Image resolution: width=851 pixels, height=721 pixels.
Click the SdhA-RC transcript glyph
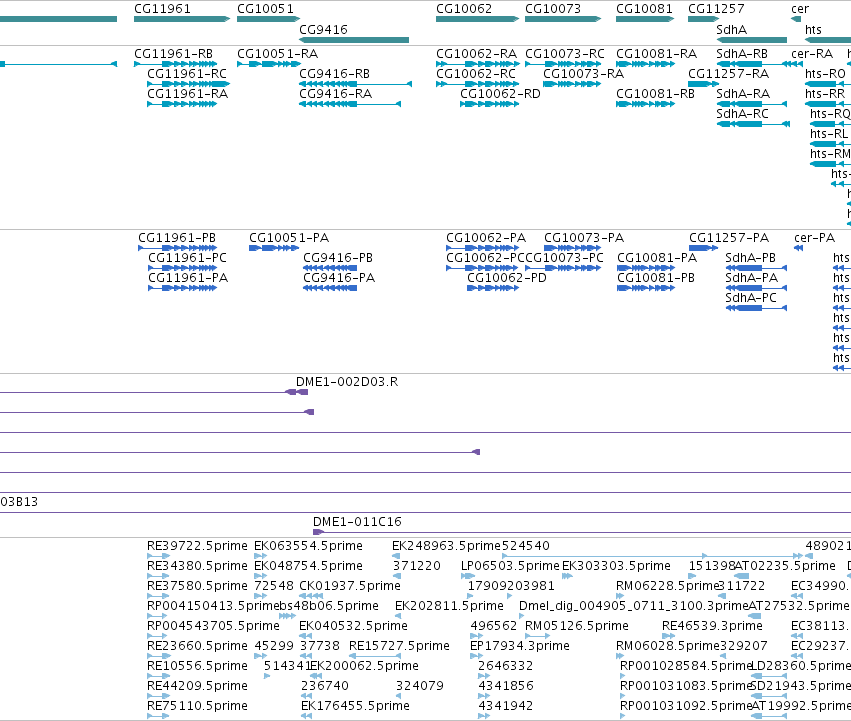(753, 124)
